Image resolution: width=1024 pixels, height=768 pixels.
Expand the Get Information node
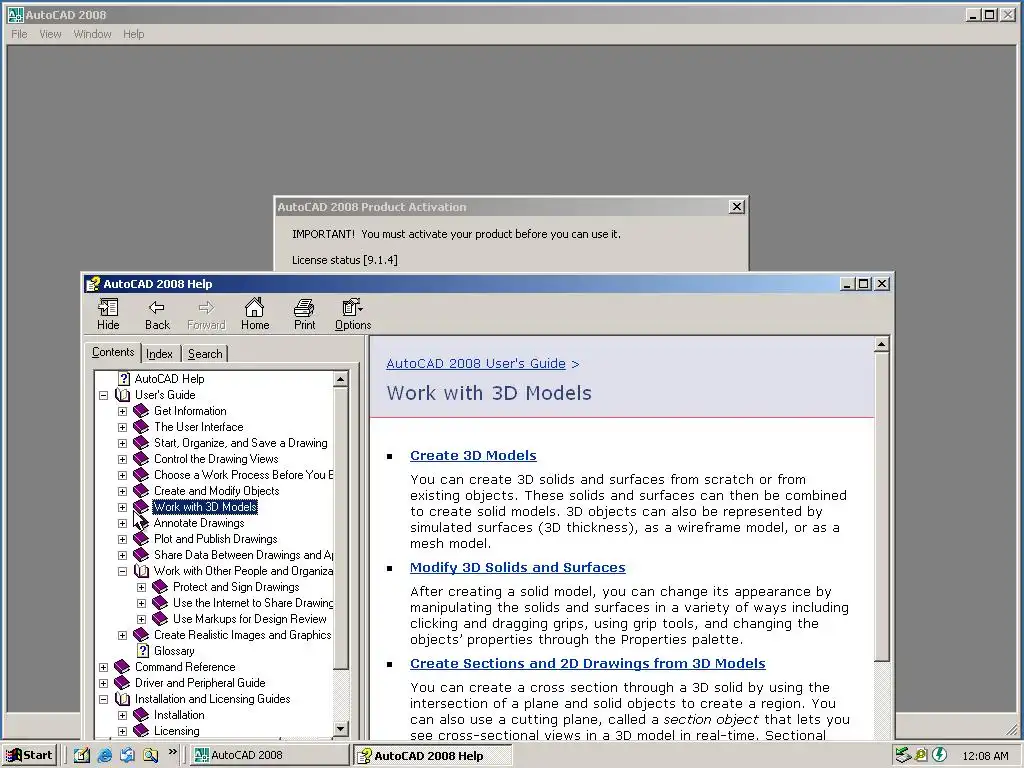[122, 411]
